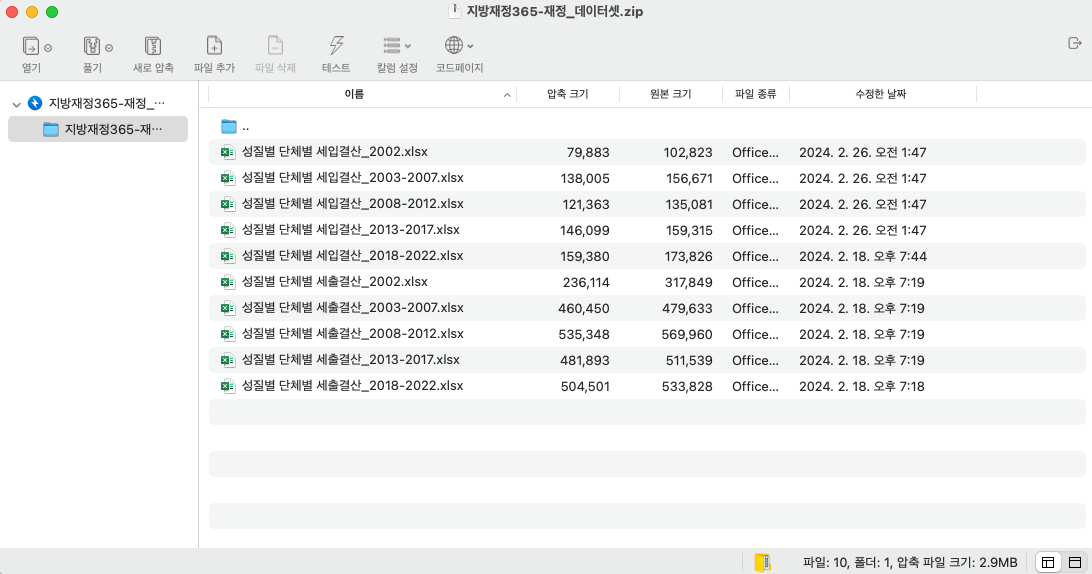1092x574 pixels.
Task: Click the 열기 (Open) toolbar icon
Action: pos(31,46)
